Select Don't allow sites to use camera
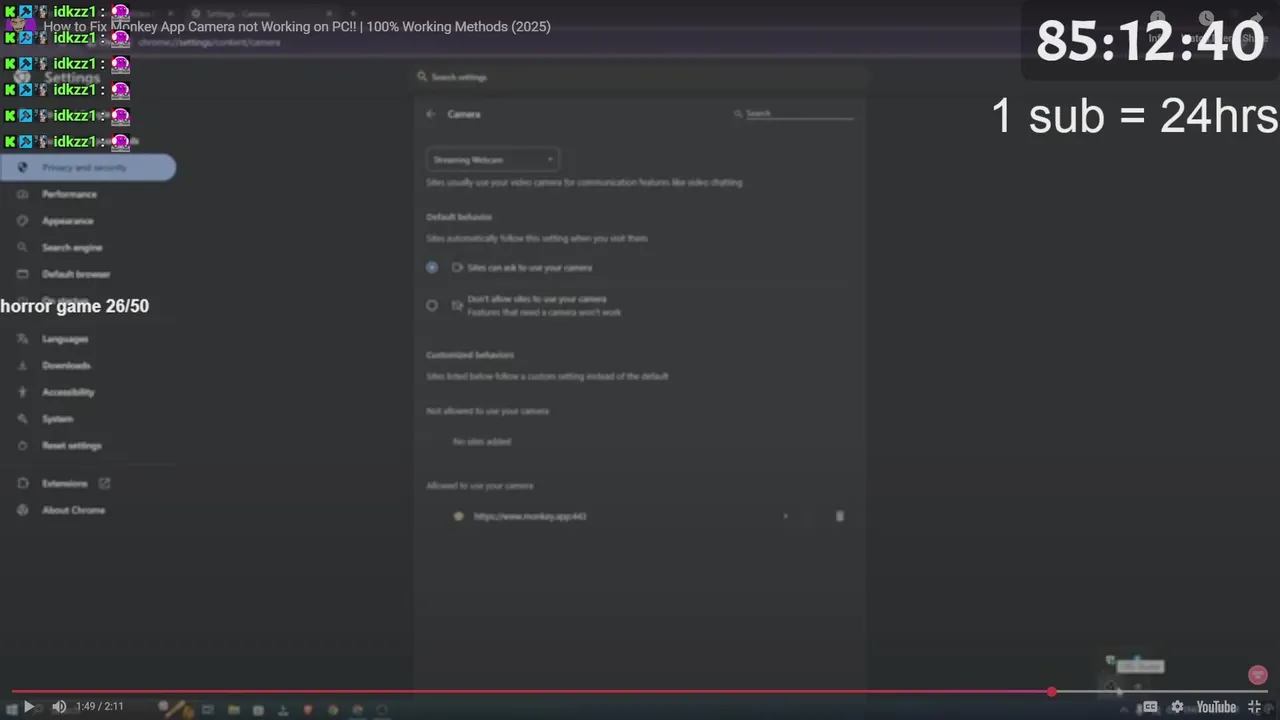The width and height of the screenshot is (1280, 720). [x=432, y=306]
